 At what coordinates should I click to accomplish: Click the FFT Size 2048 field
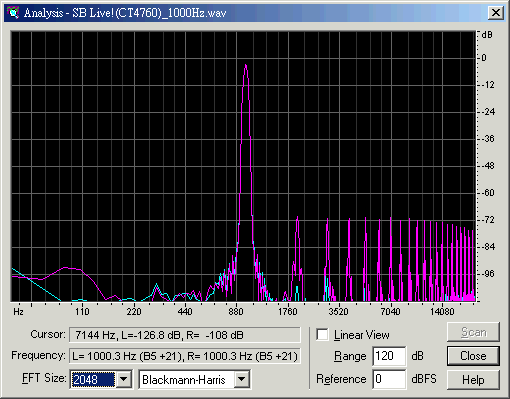pos(93,379)
